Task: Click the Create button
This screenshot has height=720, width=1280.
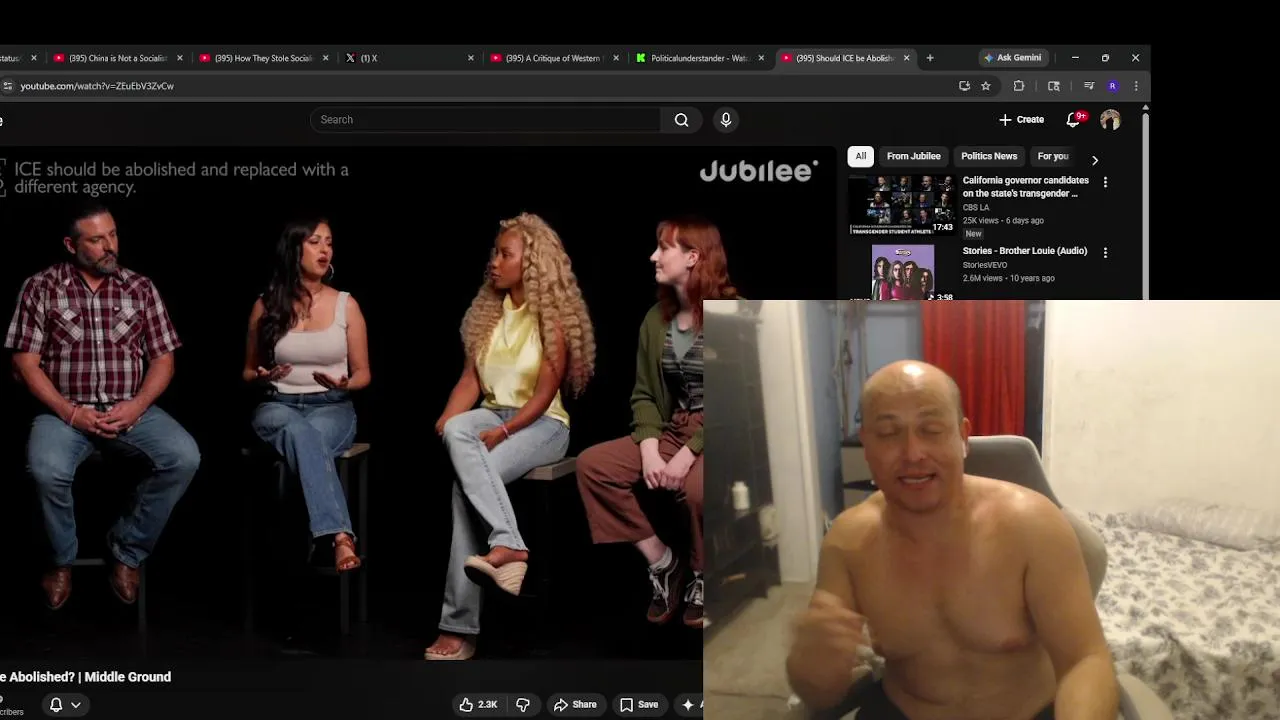Action: 1021,120
